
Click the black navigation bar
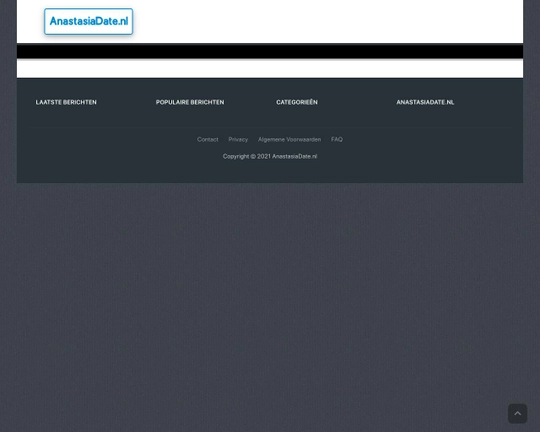(270, 51)
